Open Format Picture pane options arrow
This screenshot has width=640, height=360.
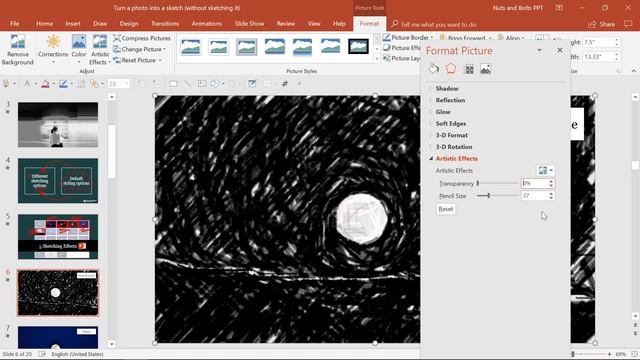click(x=539, y=50)
